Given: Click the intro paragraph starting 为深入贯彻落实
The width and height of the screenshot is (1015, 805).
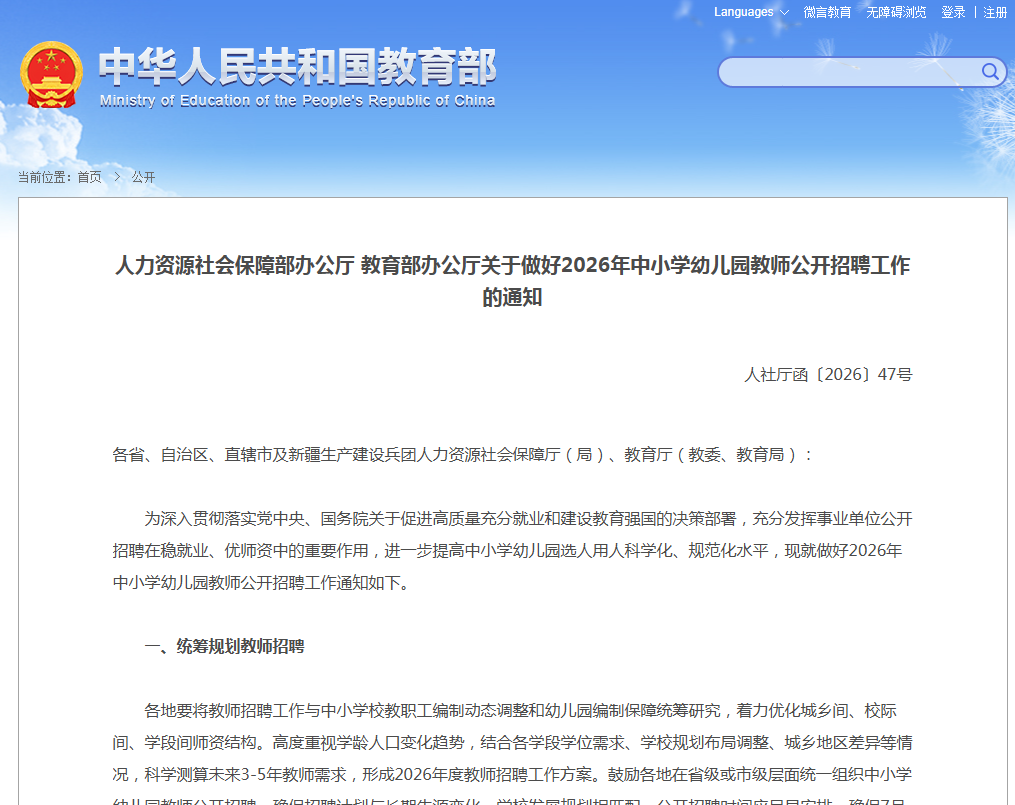Looking at the screenshot, I should click(x=512, y=551).
